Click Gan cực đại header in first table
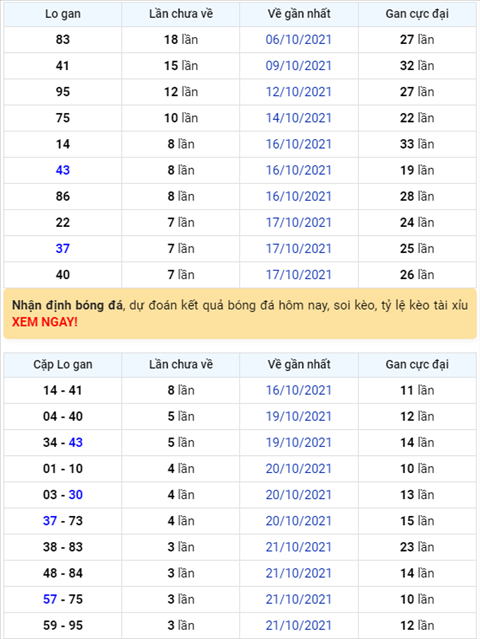This screenshot has width=480, height=639. [417, 14]
